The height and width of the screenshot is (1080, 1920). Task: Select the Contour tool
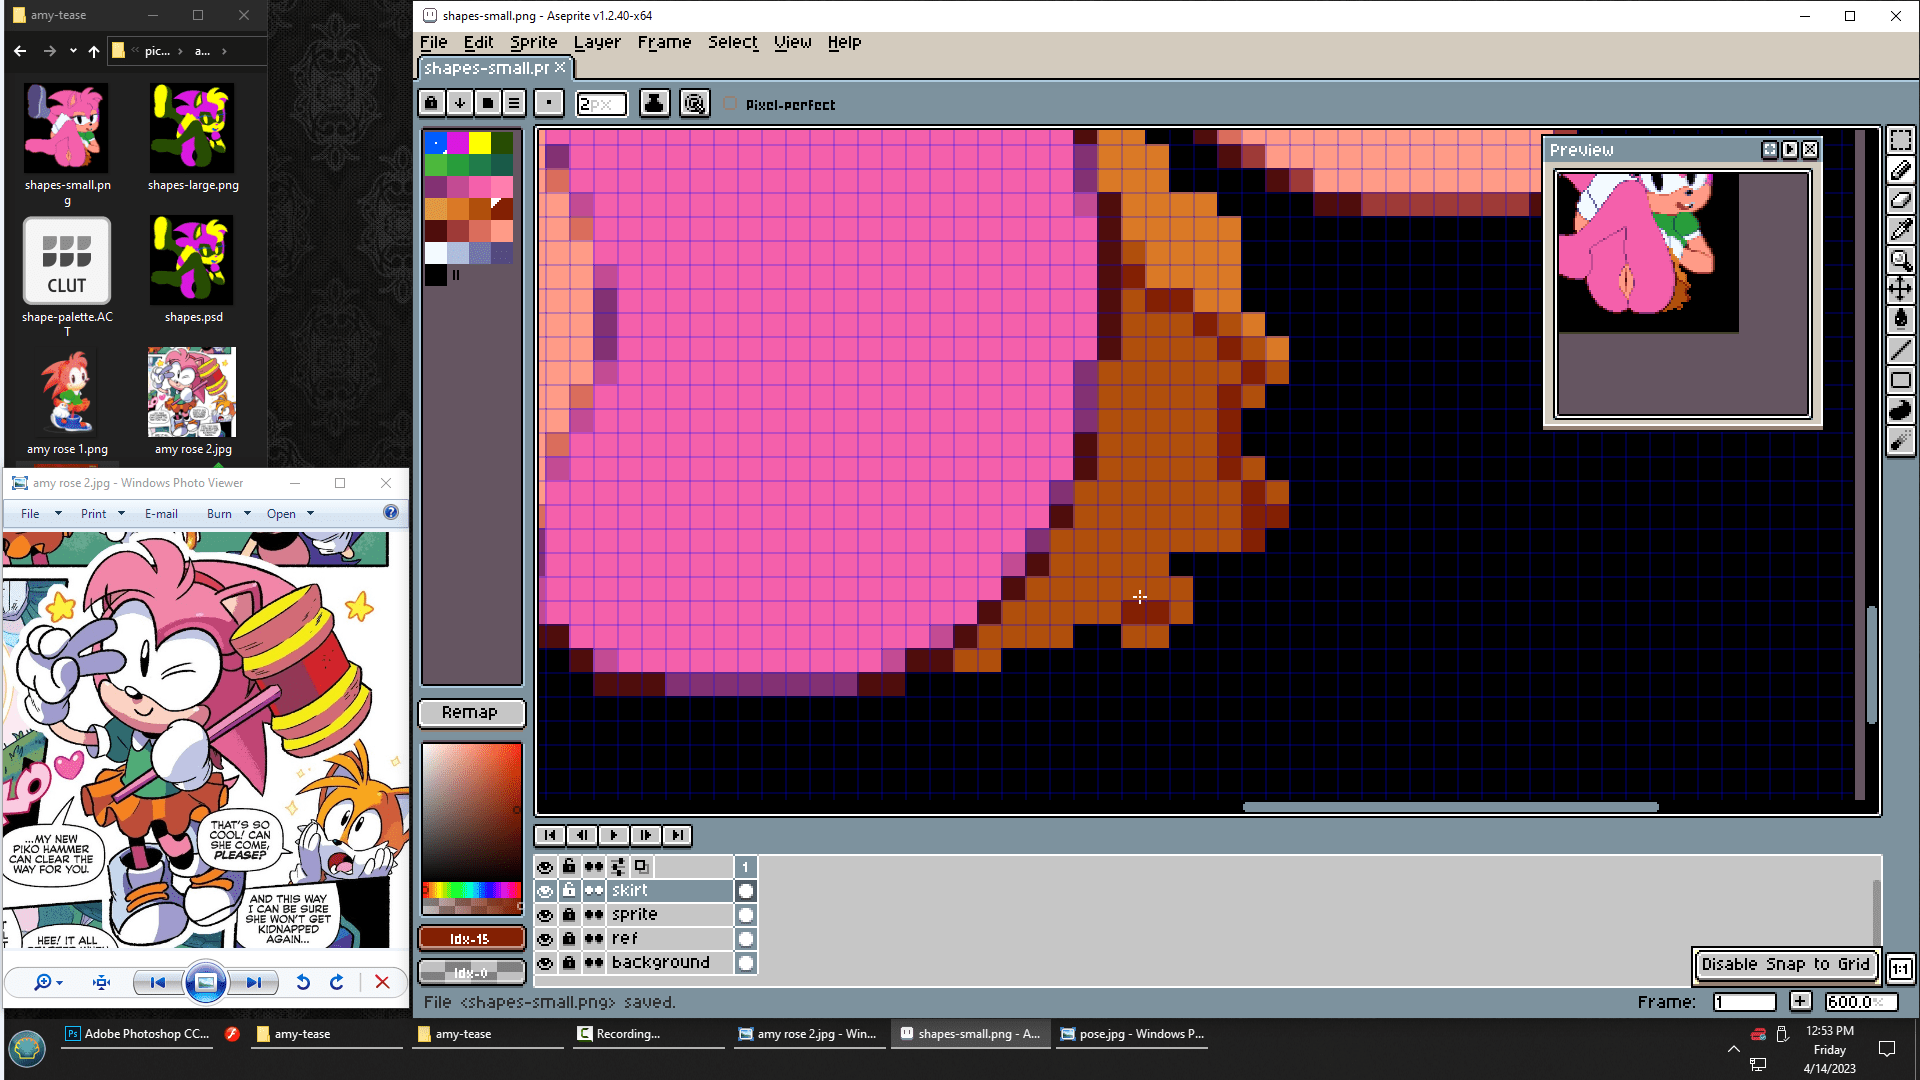click(1900, 410)
